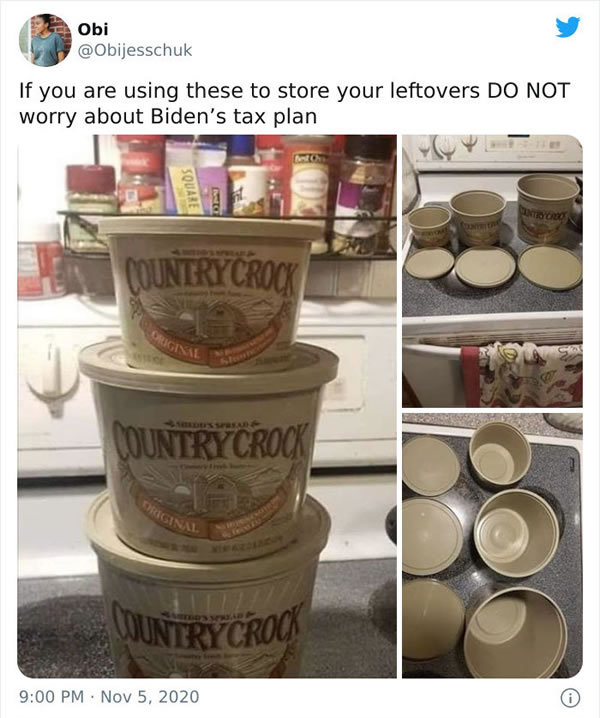
Task: Open Obi's profile avatar
Action: tap(45, 40)
